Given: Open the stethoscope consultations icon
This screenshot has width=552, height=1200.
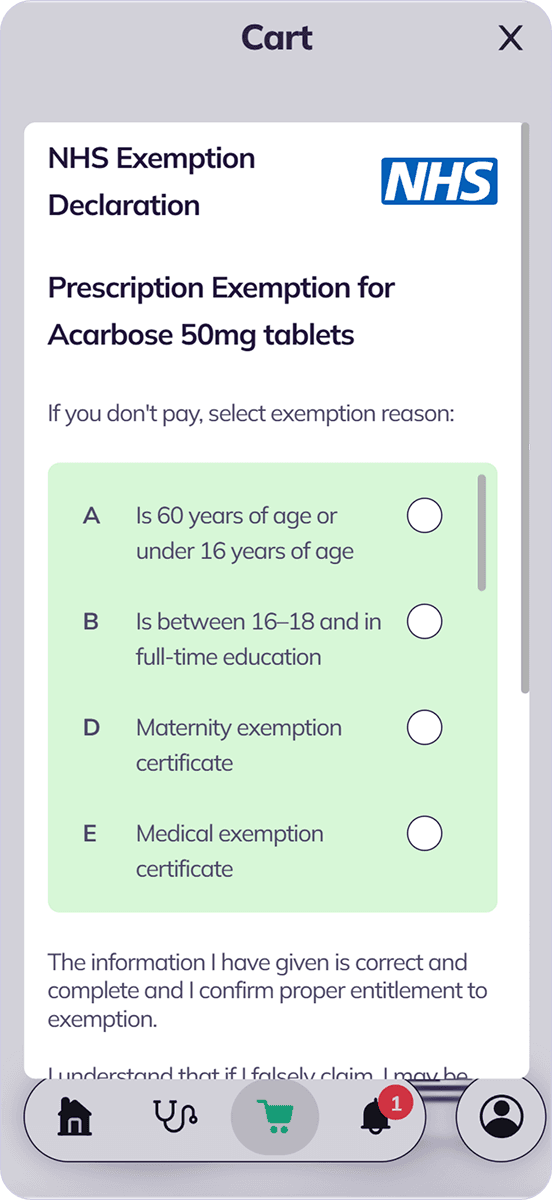Looking at the screenshot, I should pos(175,1117).
